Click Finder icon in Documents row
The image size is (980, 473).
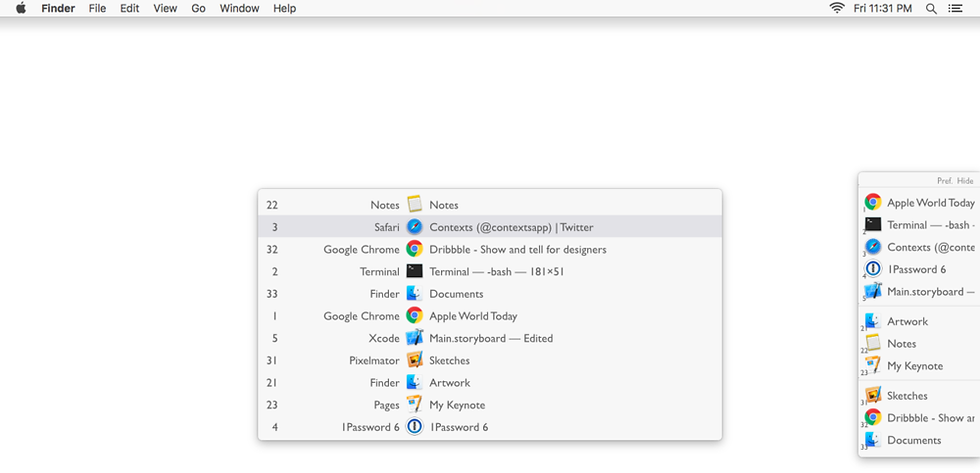click(414, 293)
